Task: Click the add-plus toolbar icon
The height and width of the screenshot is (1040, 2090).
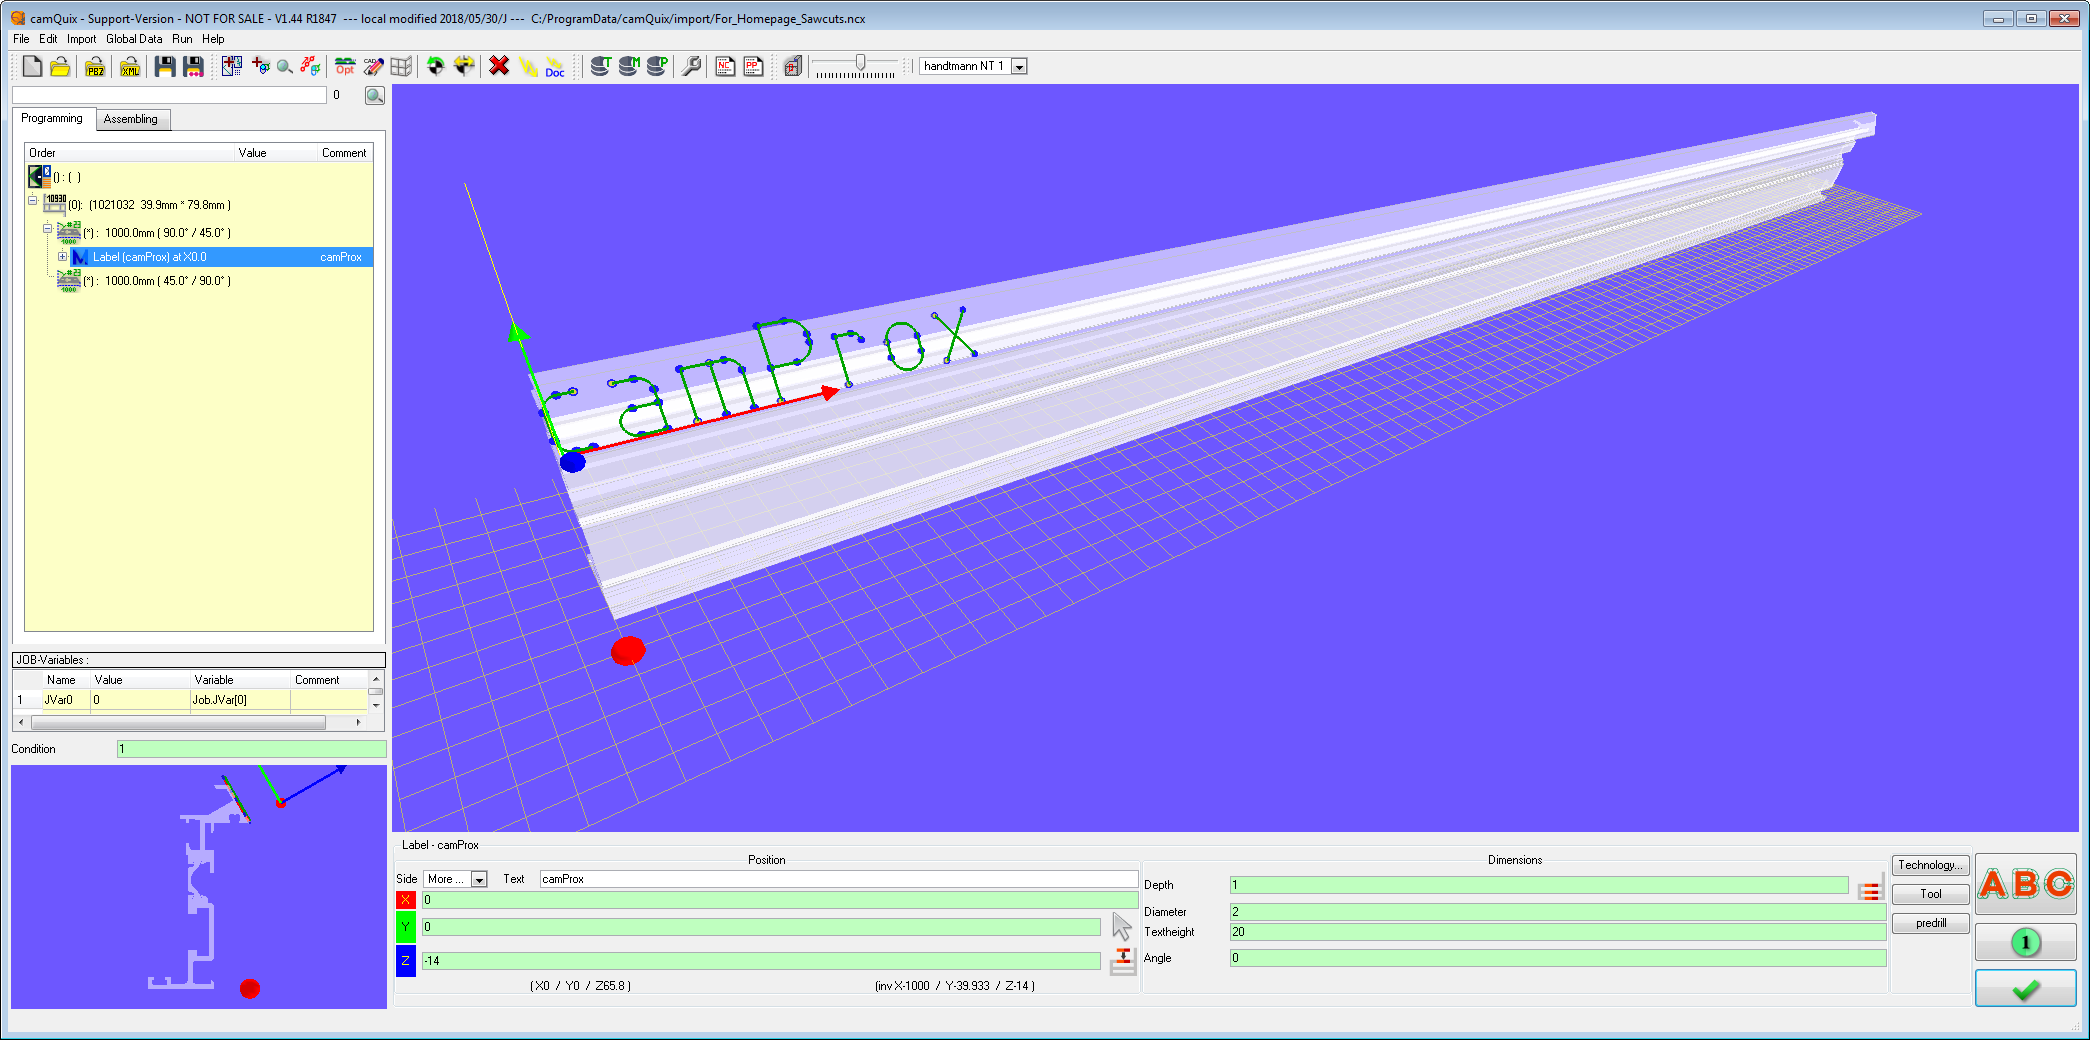Action: pos(261,66)
